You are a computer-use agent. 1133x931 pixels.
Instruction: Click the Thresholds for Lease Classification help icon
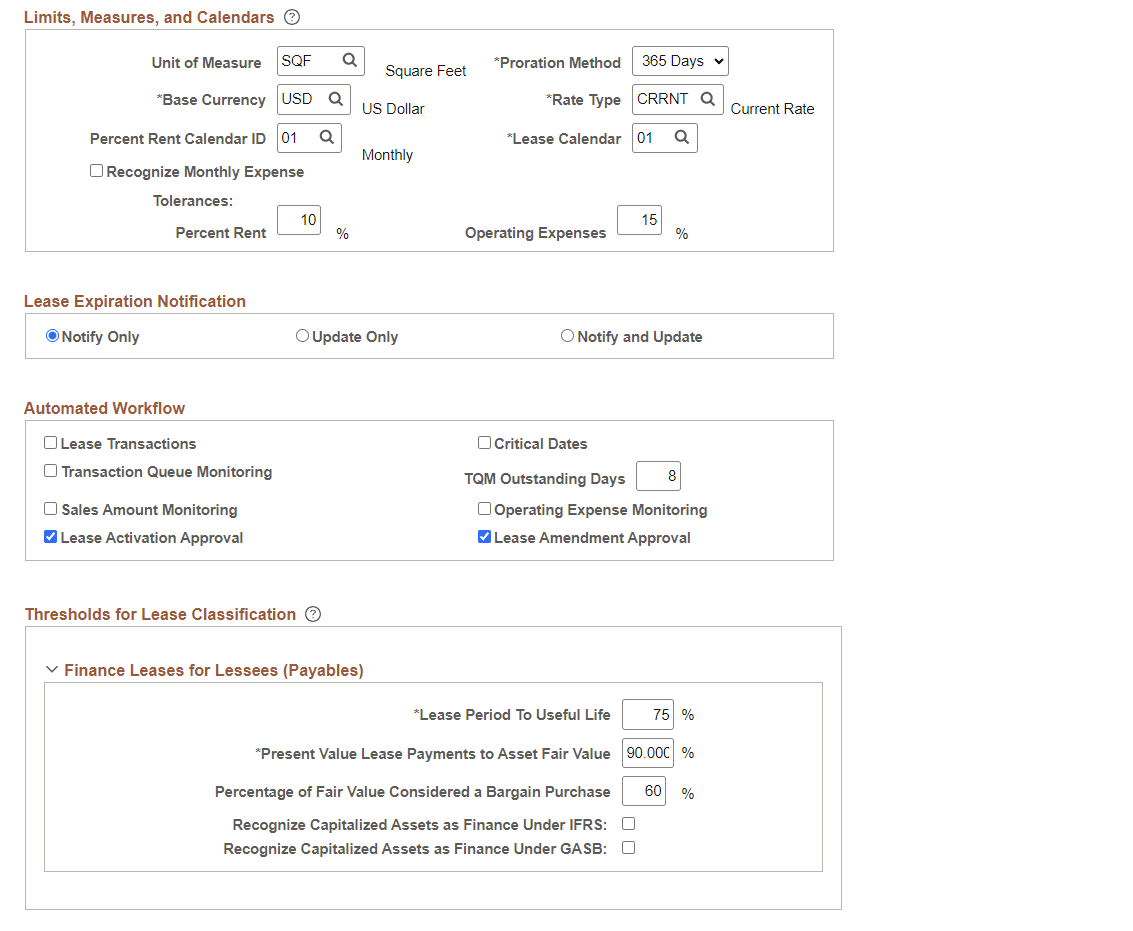(313, 614)
